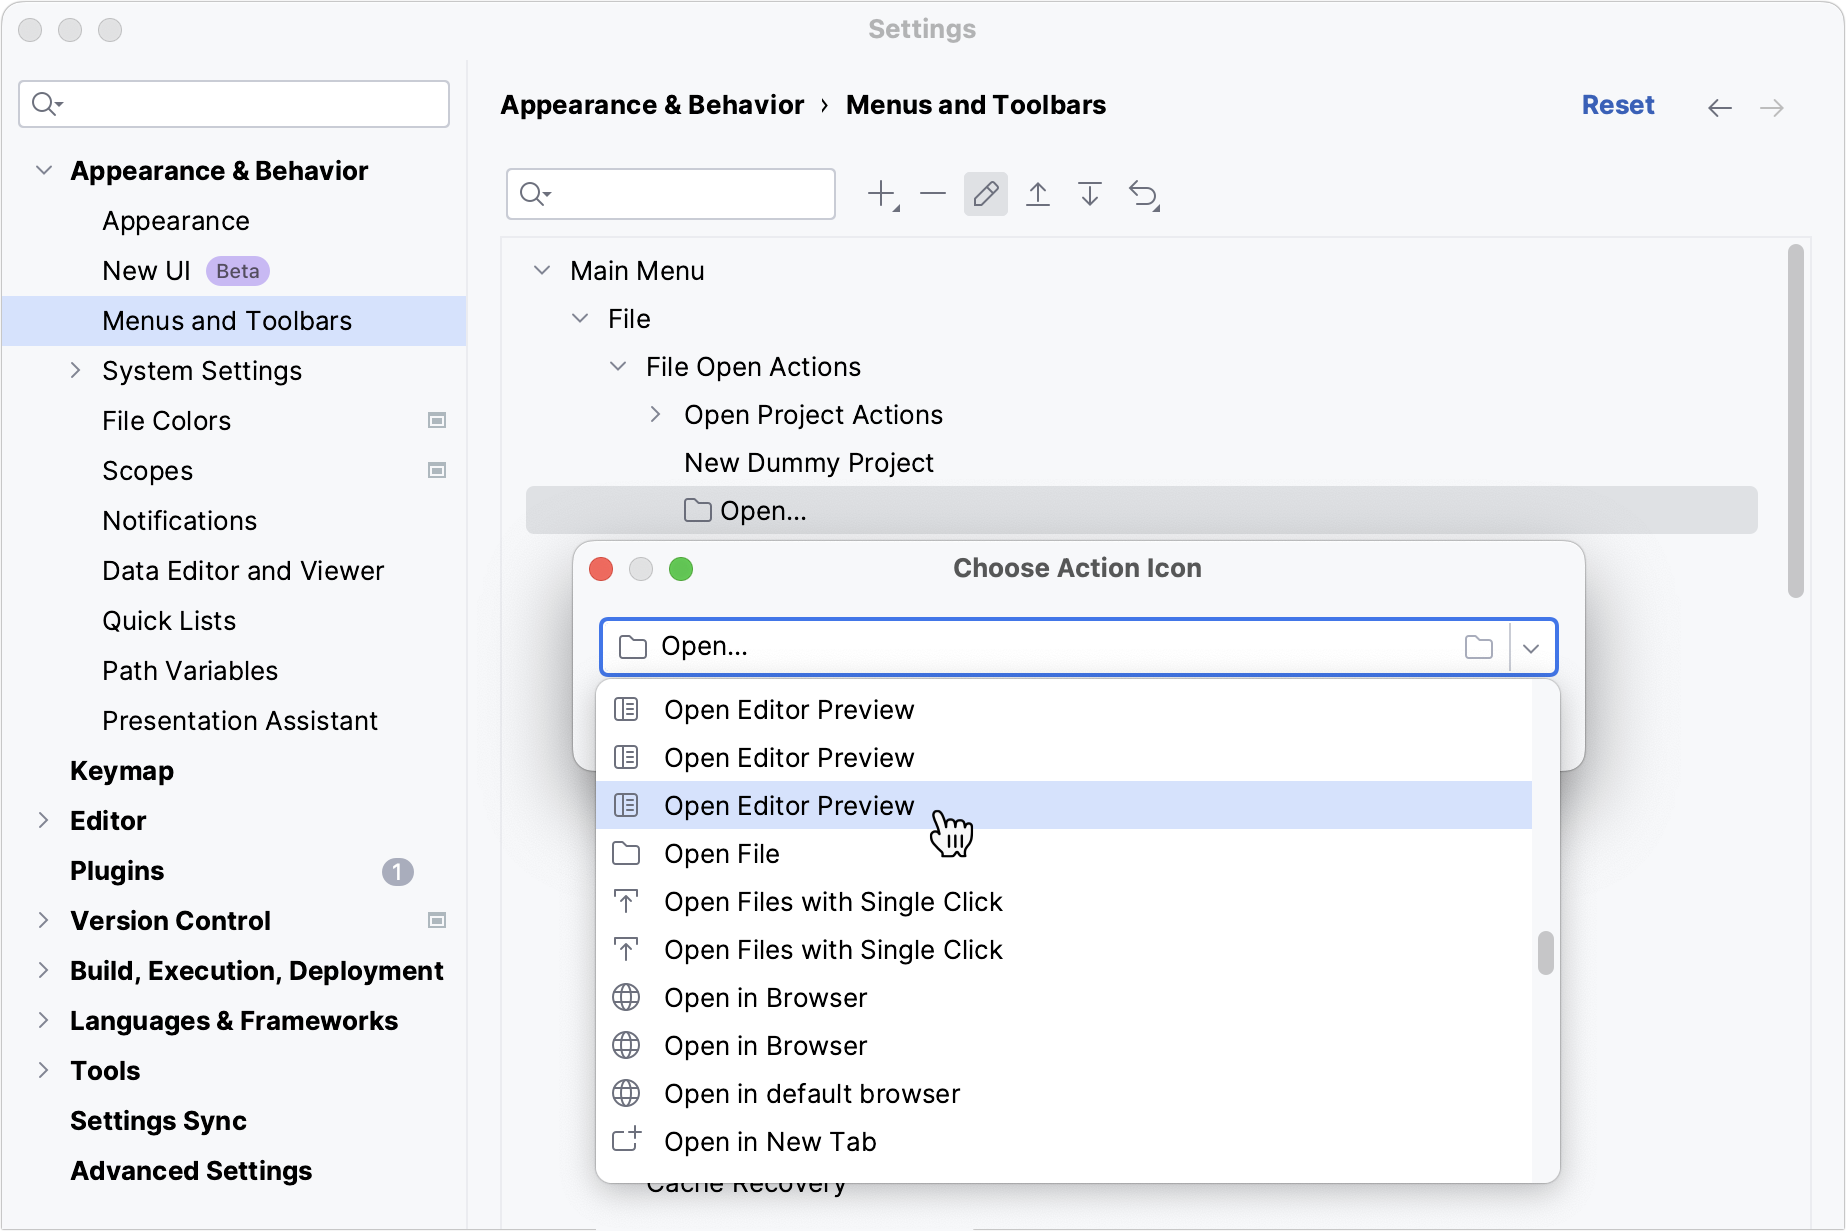Open Scopes settings
Image resolution: width=1846 pixels, height=1231 pixels.
click(x=147, y=471)
